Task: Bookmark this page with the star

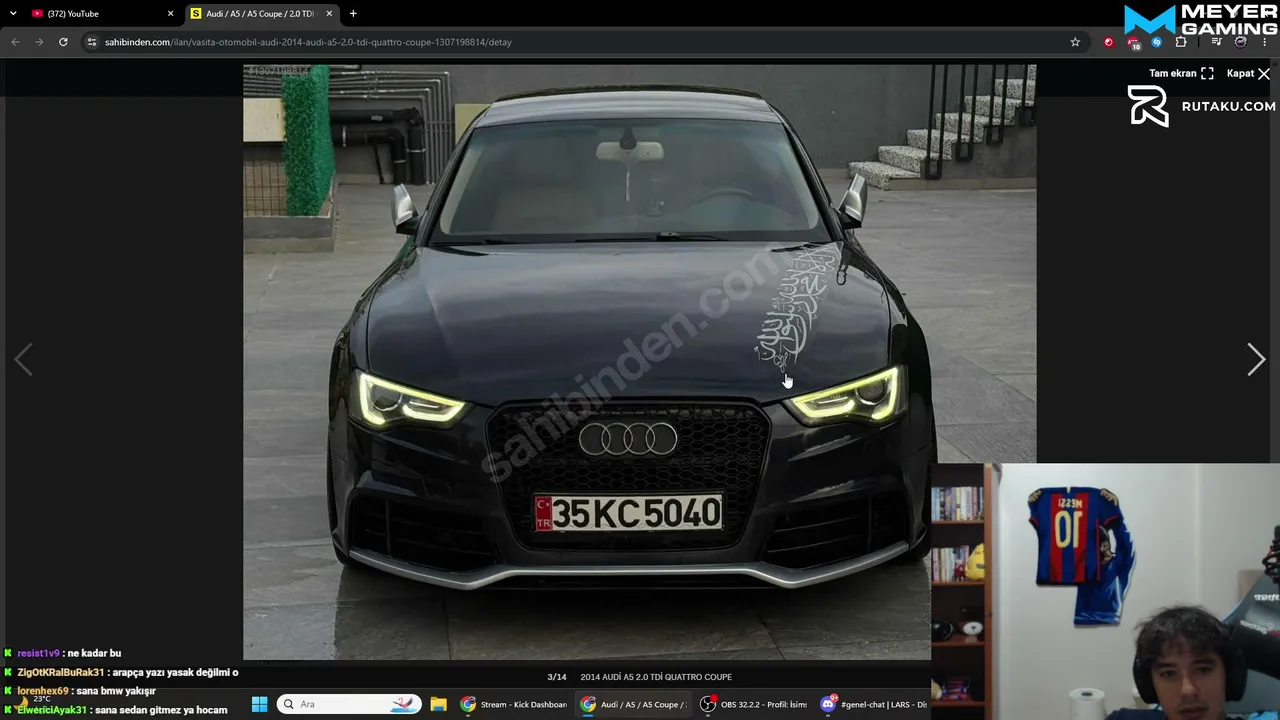Action: [x=1075, y=42]
